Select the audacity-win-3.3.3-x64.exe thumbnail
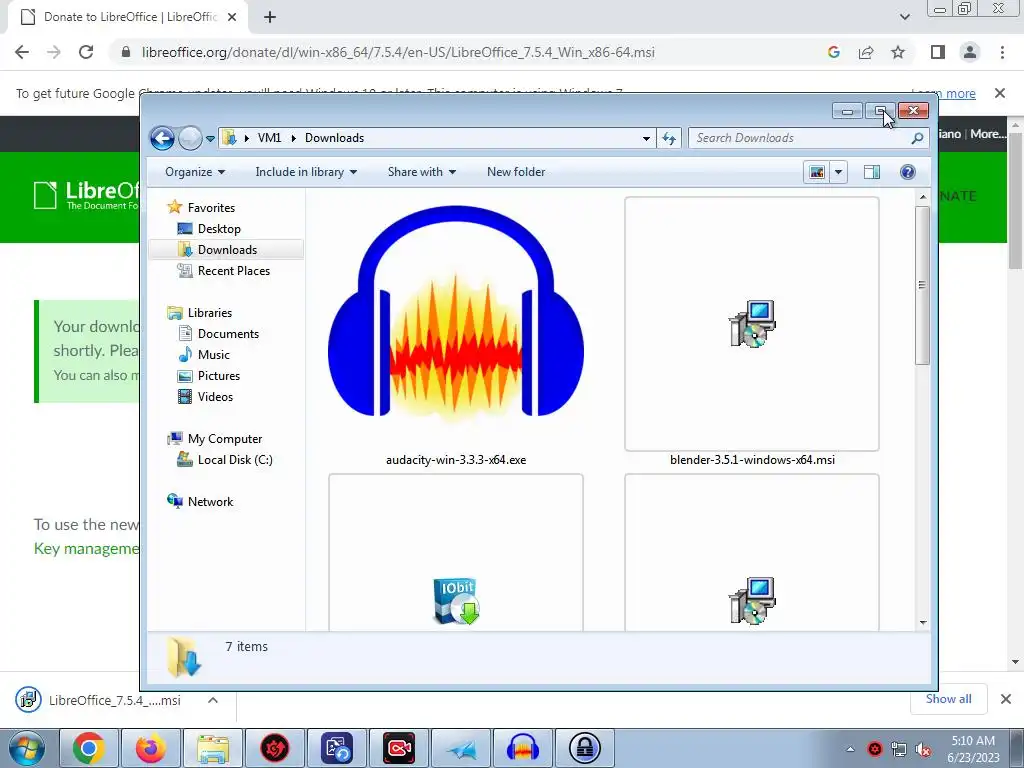This screenshot has height=768, width=1024. point(456,313)
